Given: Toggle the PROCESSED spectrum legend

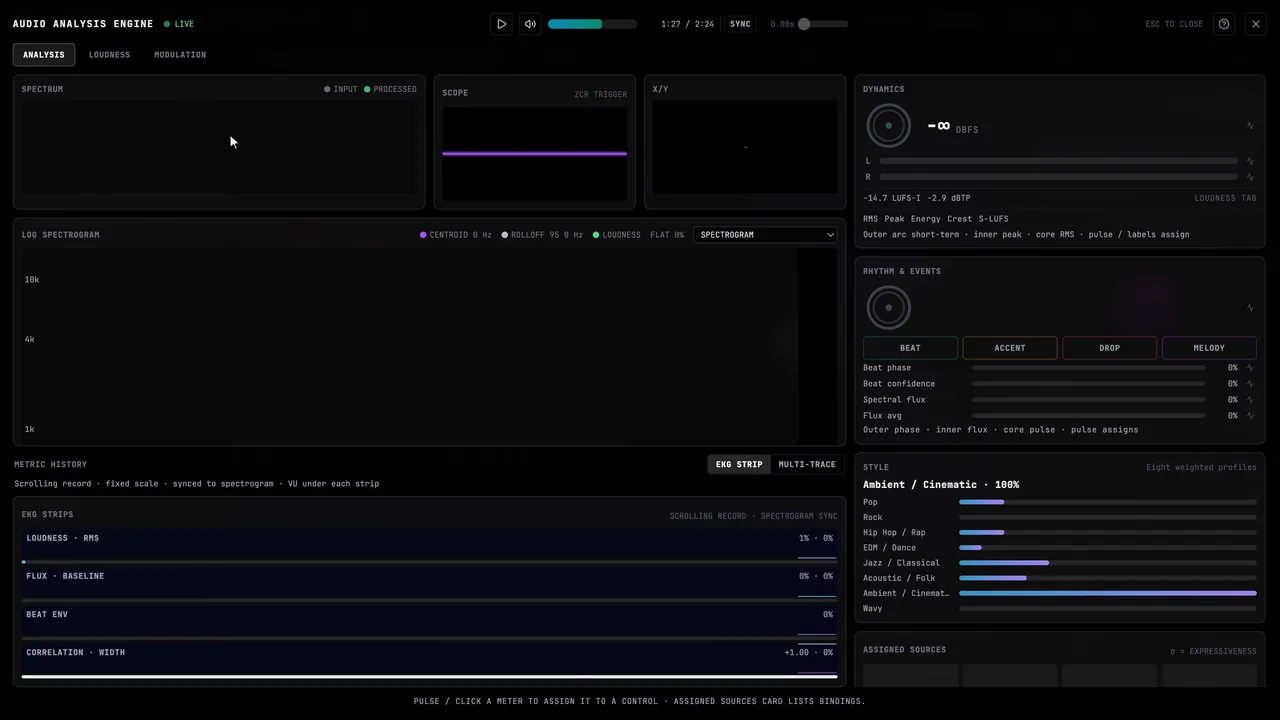Looking at the screenshot, I should [390, 89].
